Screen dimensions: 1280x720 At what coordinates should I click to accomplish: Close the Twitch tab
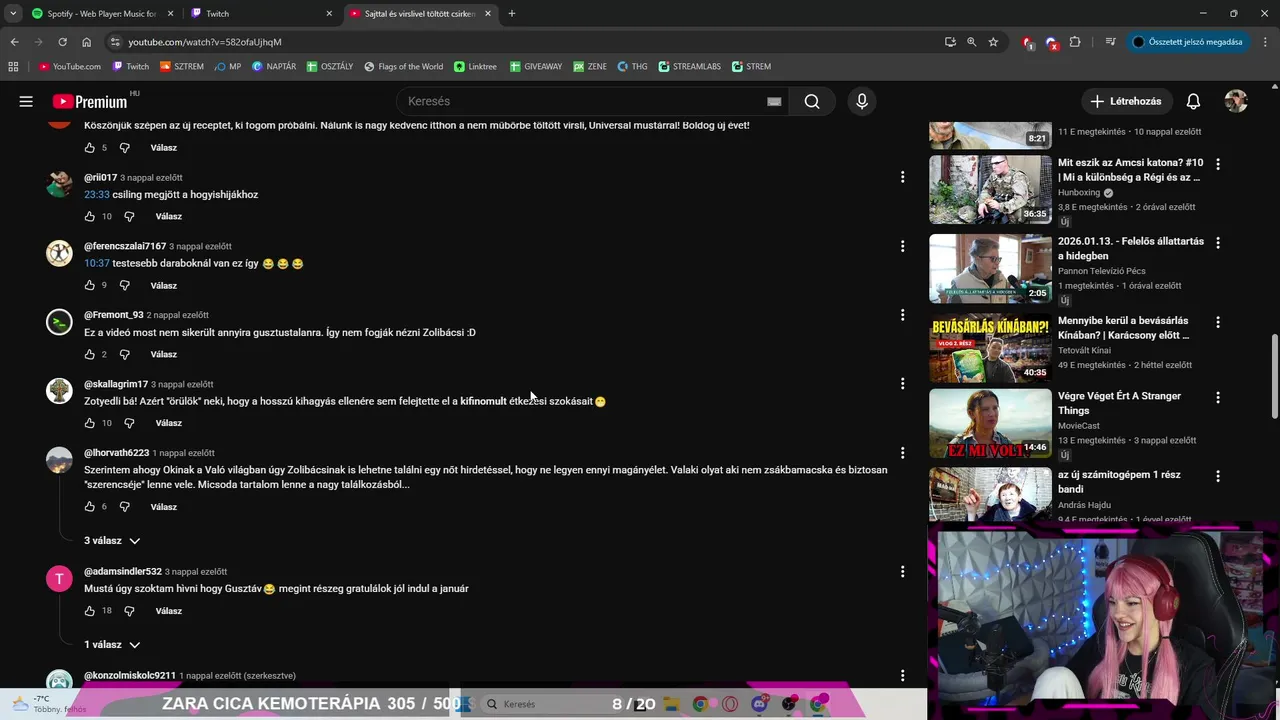(329, 13)
